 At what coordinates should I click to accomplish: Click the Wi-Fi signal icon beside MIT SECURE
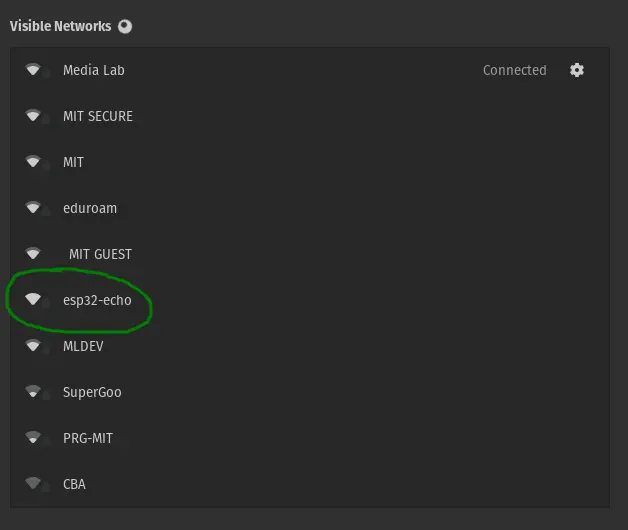[x=33, y=116]
